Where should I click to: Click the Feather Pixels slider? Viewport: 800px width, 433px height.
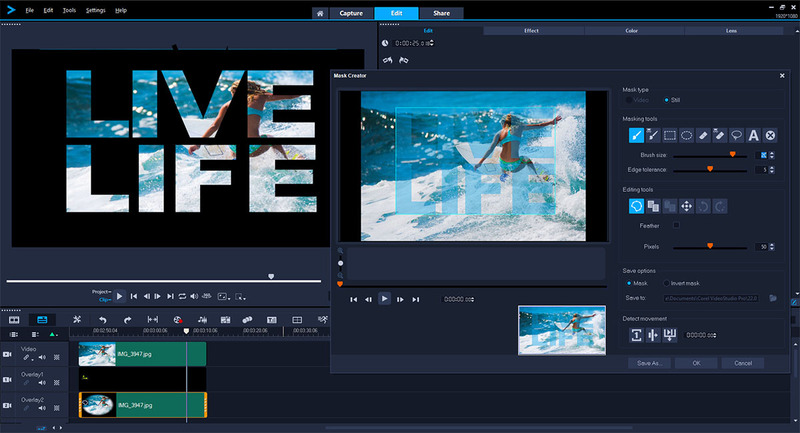point(710,247)
